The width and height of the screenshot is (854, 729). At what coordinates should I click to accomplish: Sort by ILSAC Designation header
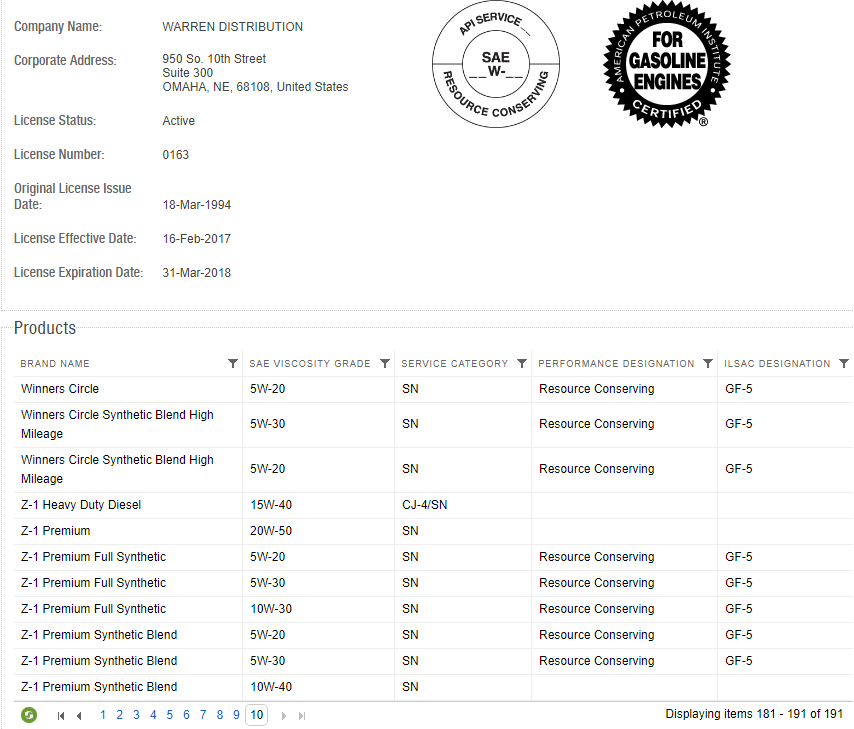pos(777,363)
